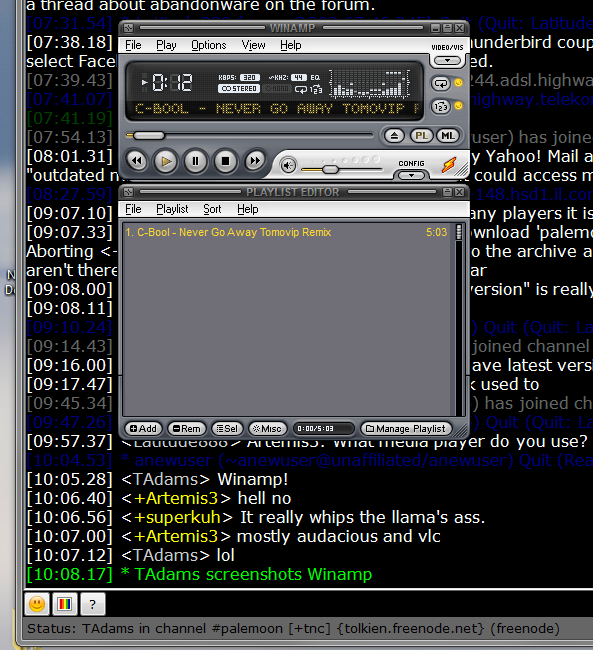Screen dimensions: 593x650
Task: Open the Rem dropdown button in playlist
Action: [186, 429]
